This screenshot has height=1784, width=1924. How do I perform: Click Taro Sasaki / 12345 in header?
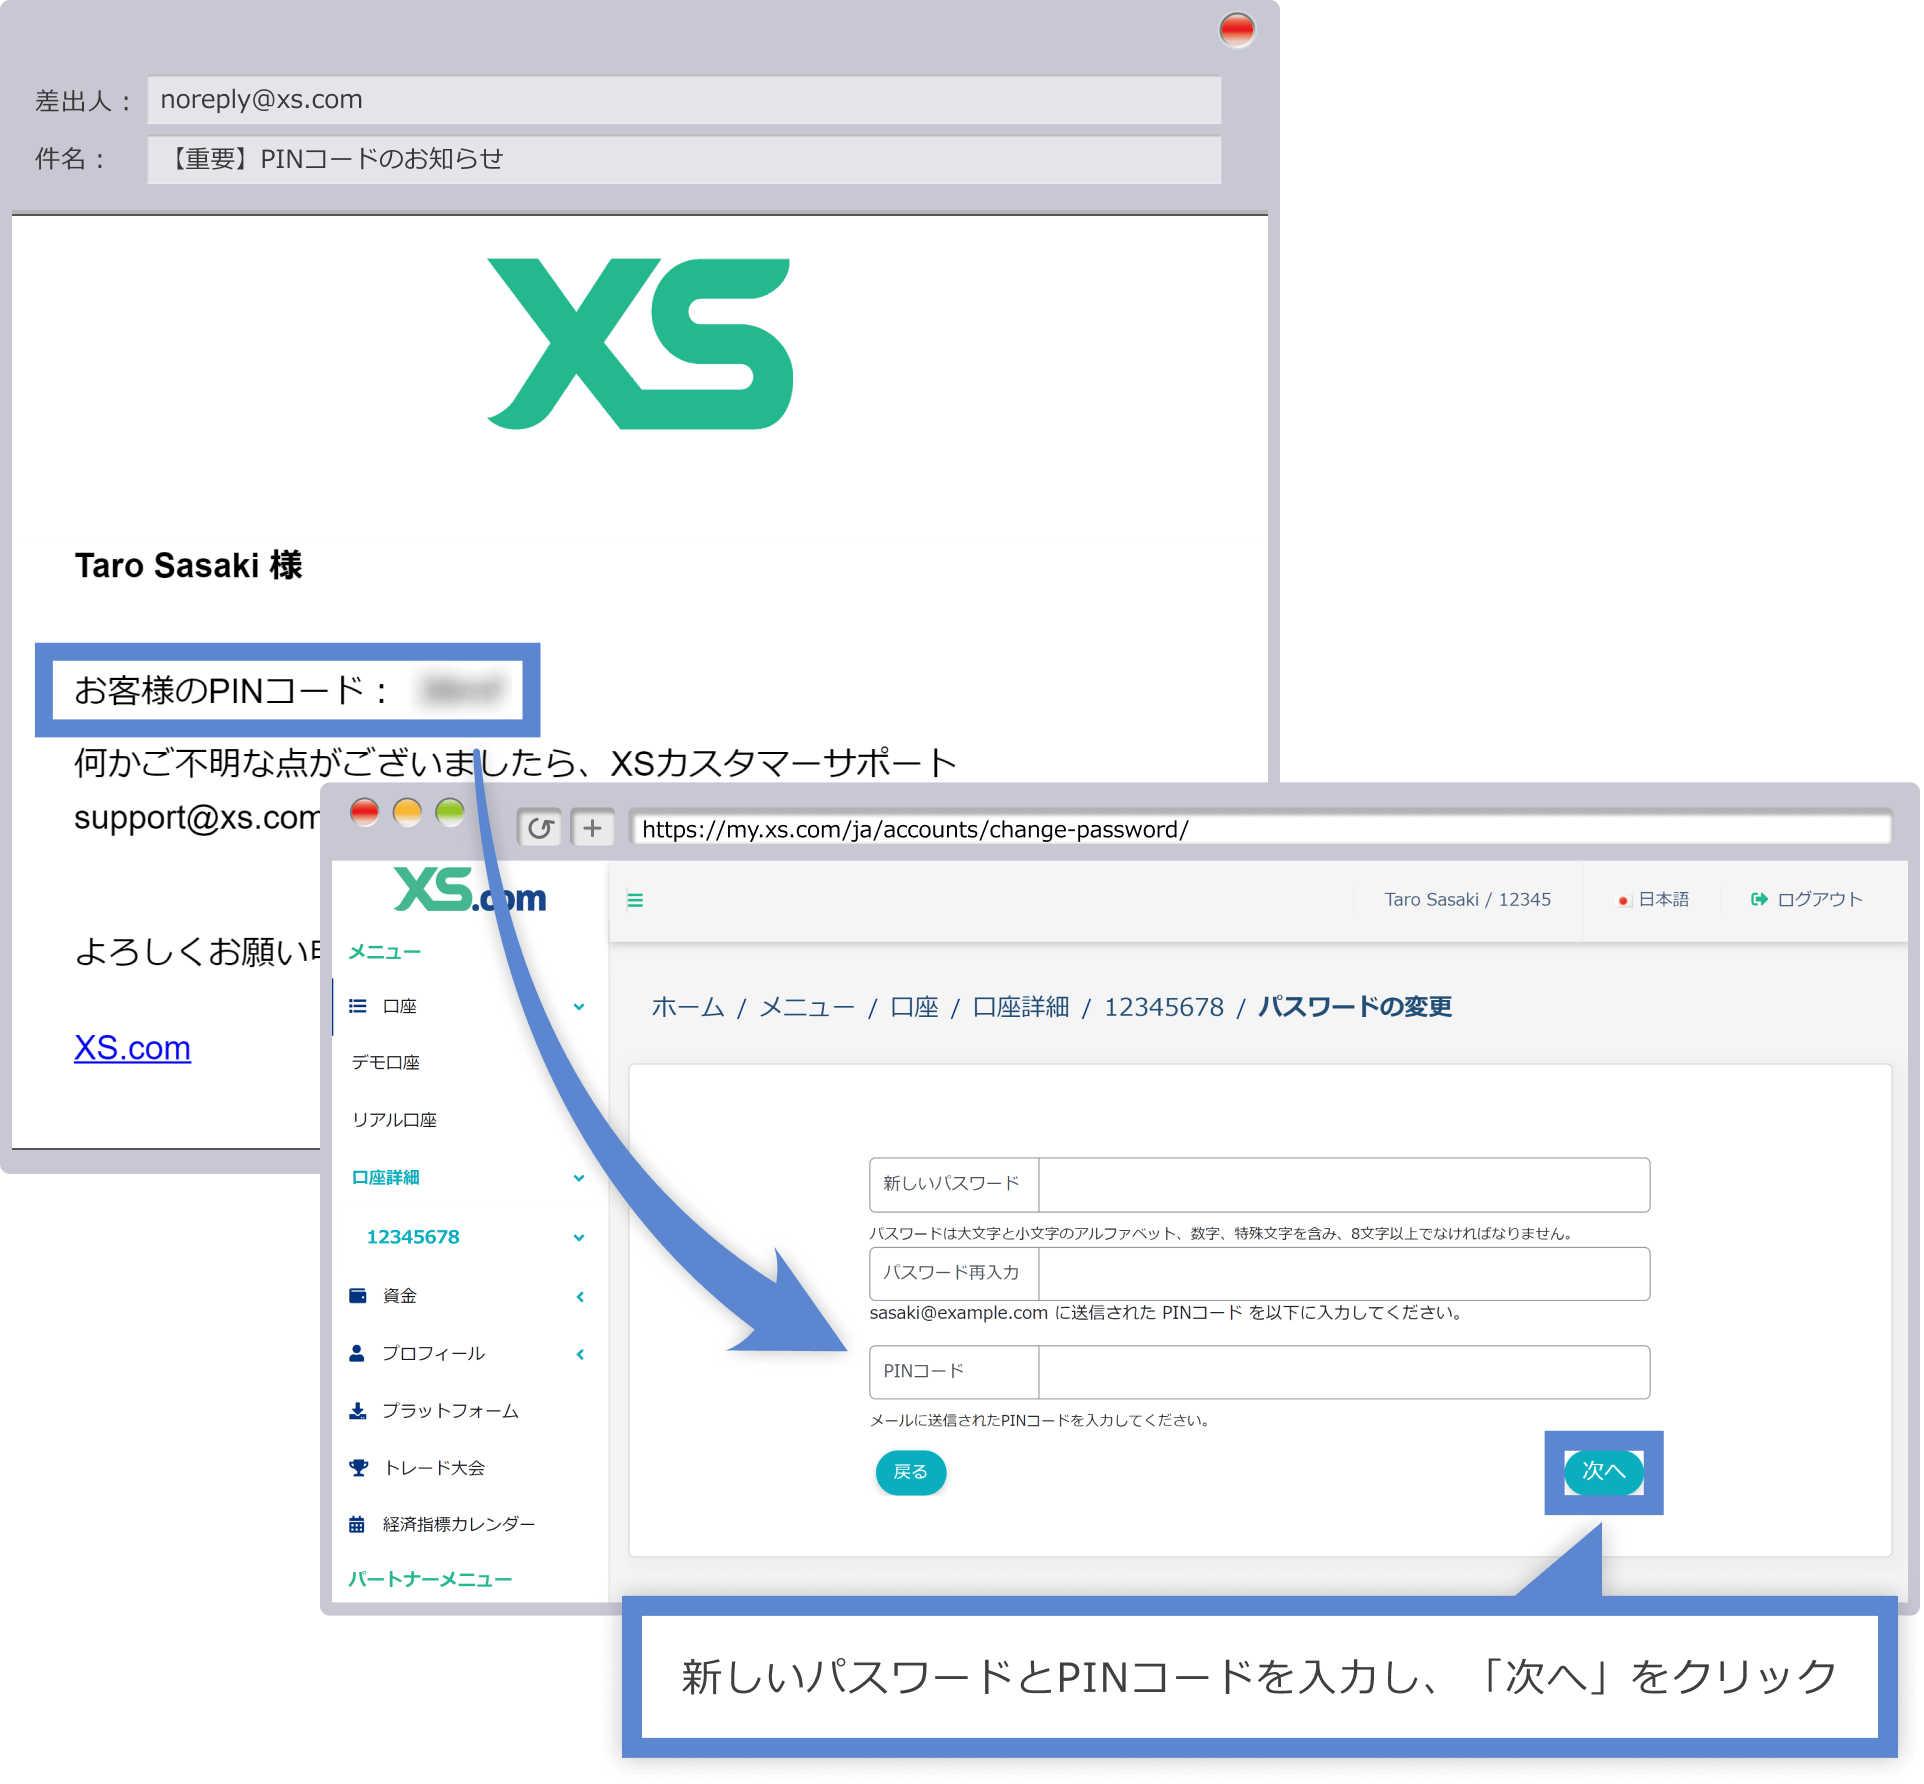(x=1468, y=899)
